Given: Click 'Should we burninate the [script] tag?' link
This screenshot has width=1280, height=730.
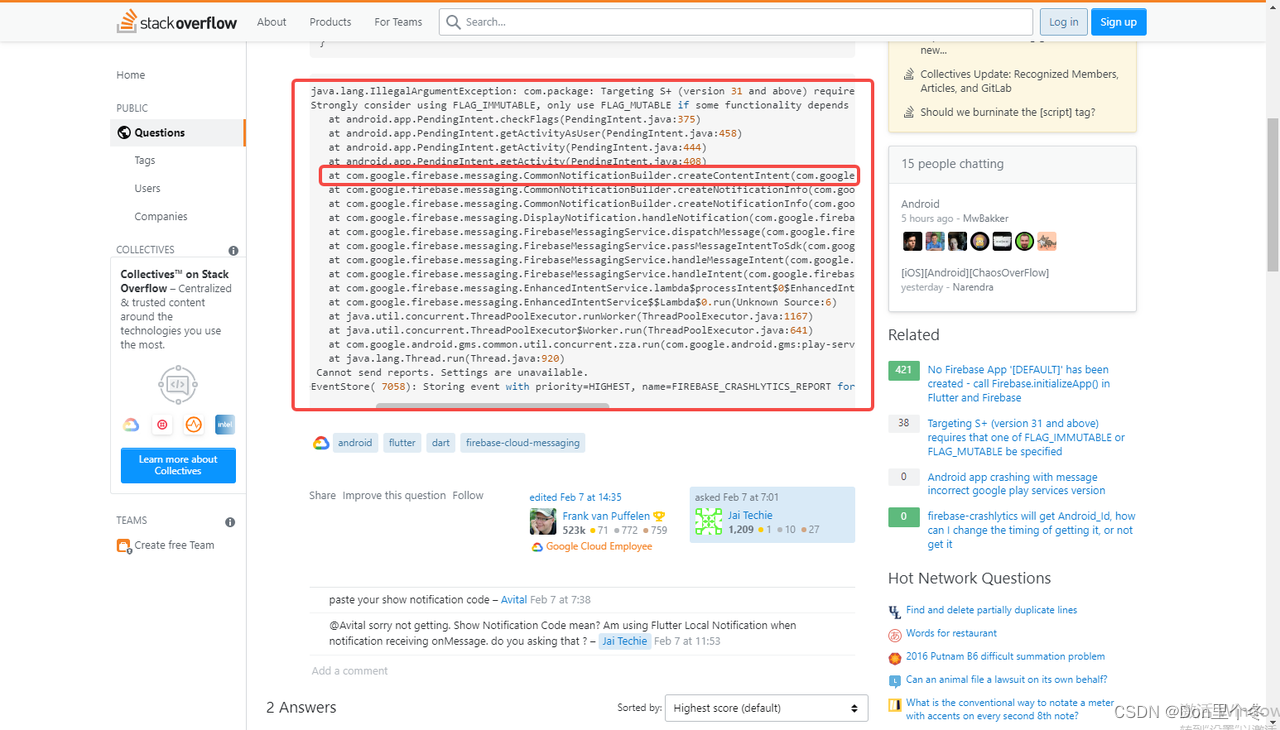Looking at the screenshot, I should tap(1007, 112).
